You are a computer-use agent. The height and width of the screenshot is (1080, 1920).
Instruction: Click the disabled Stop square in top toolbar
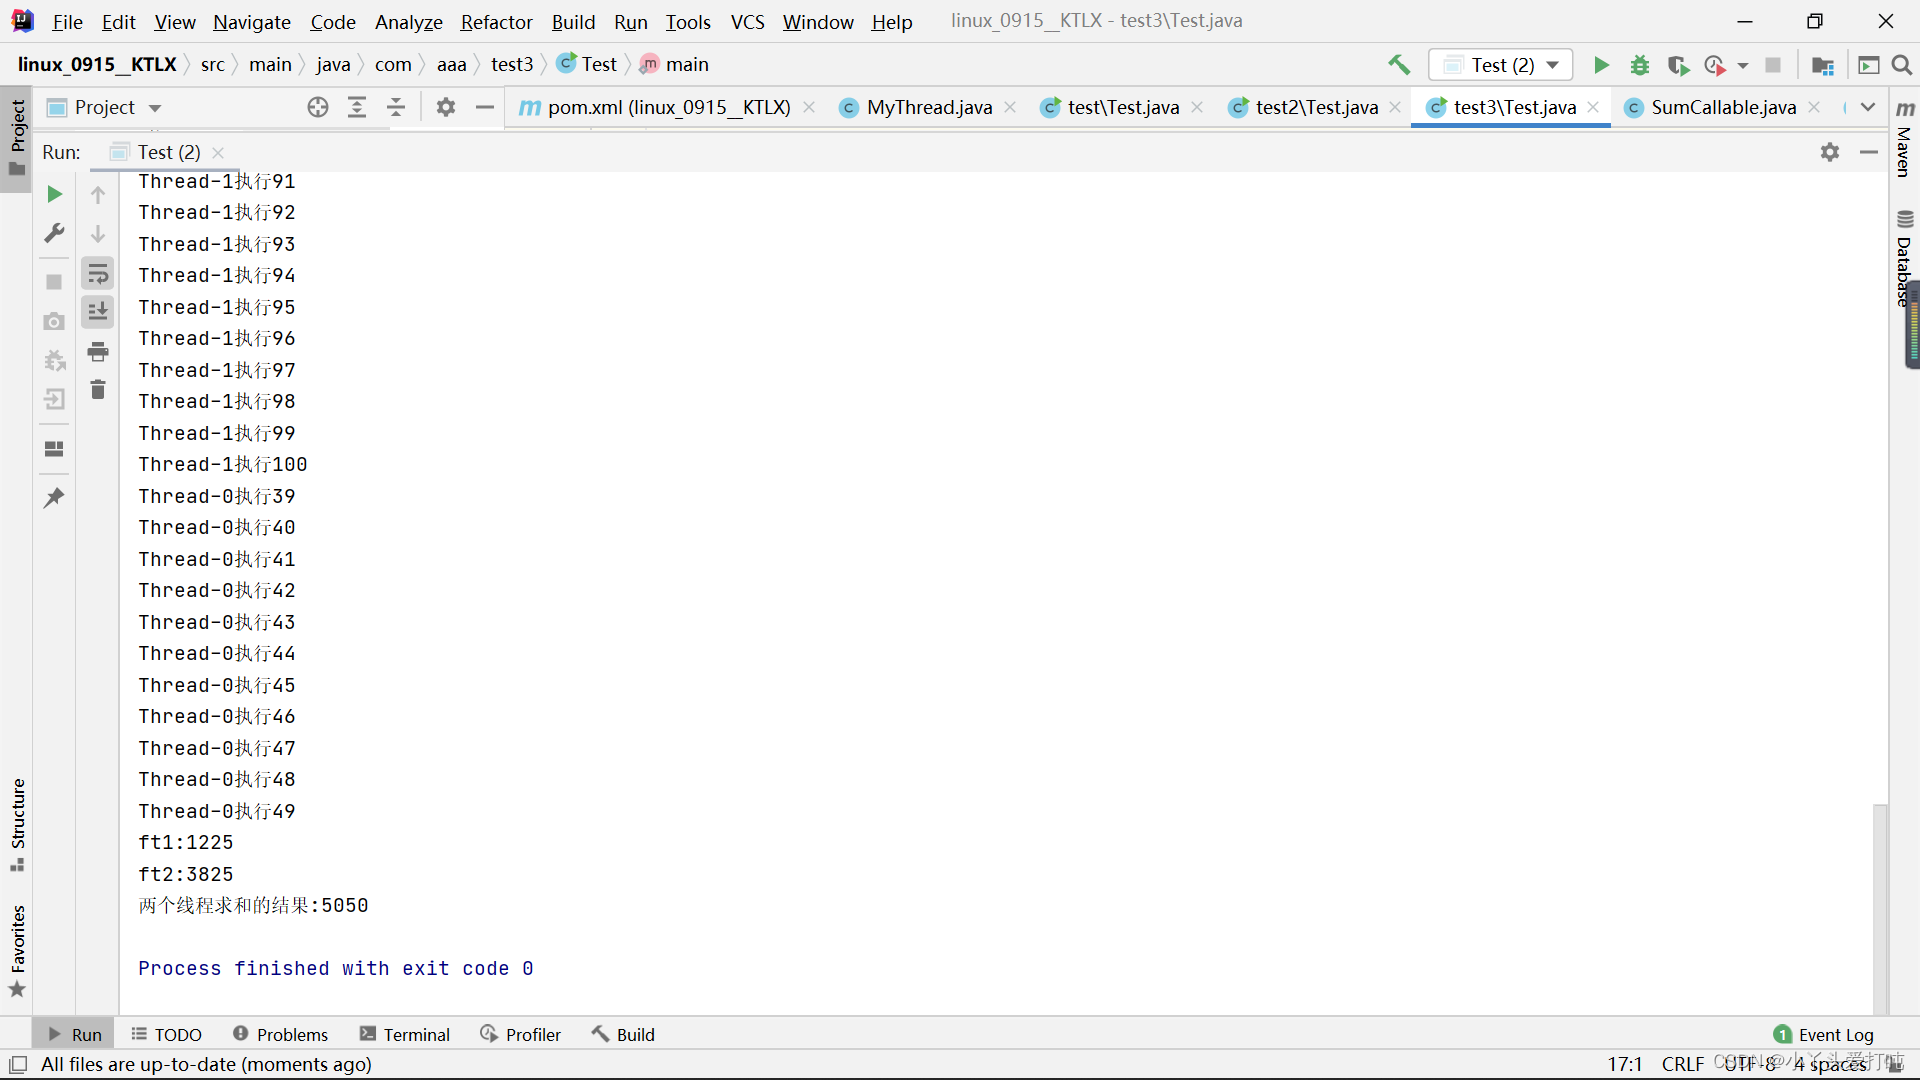(x=1773, y=65)
